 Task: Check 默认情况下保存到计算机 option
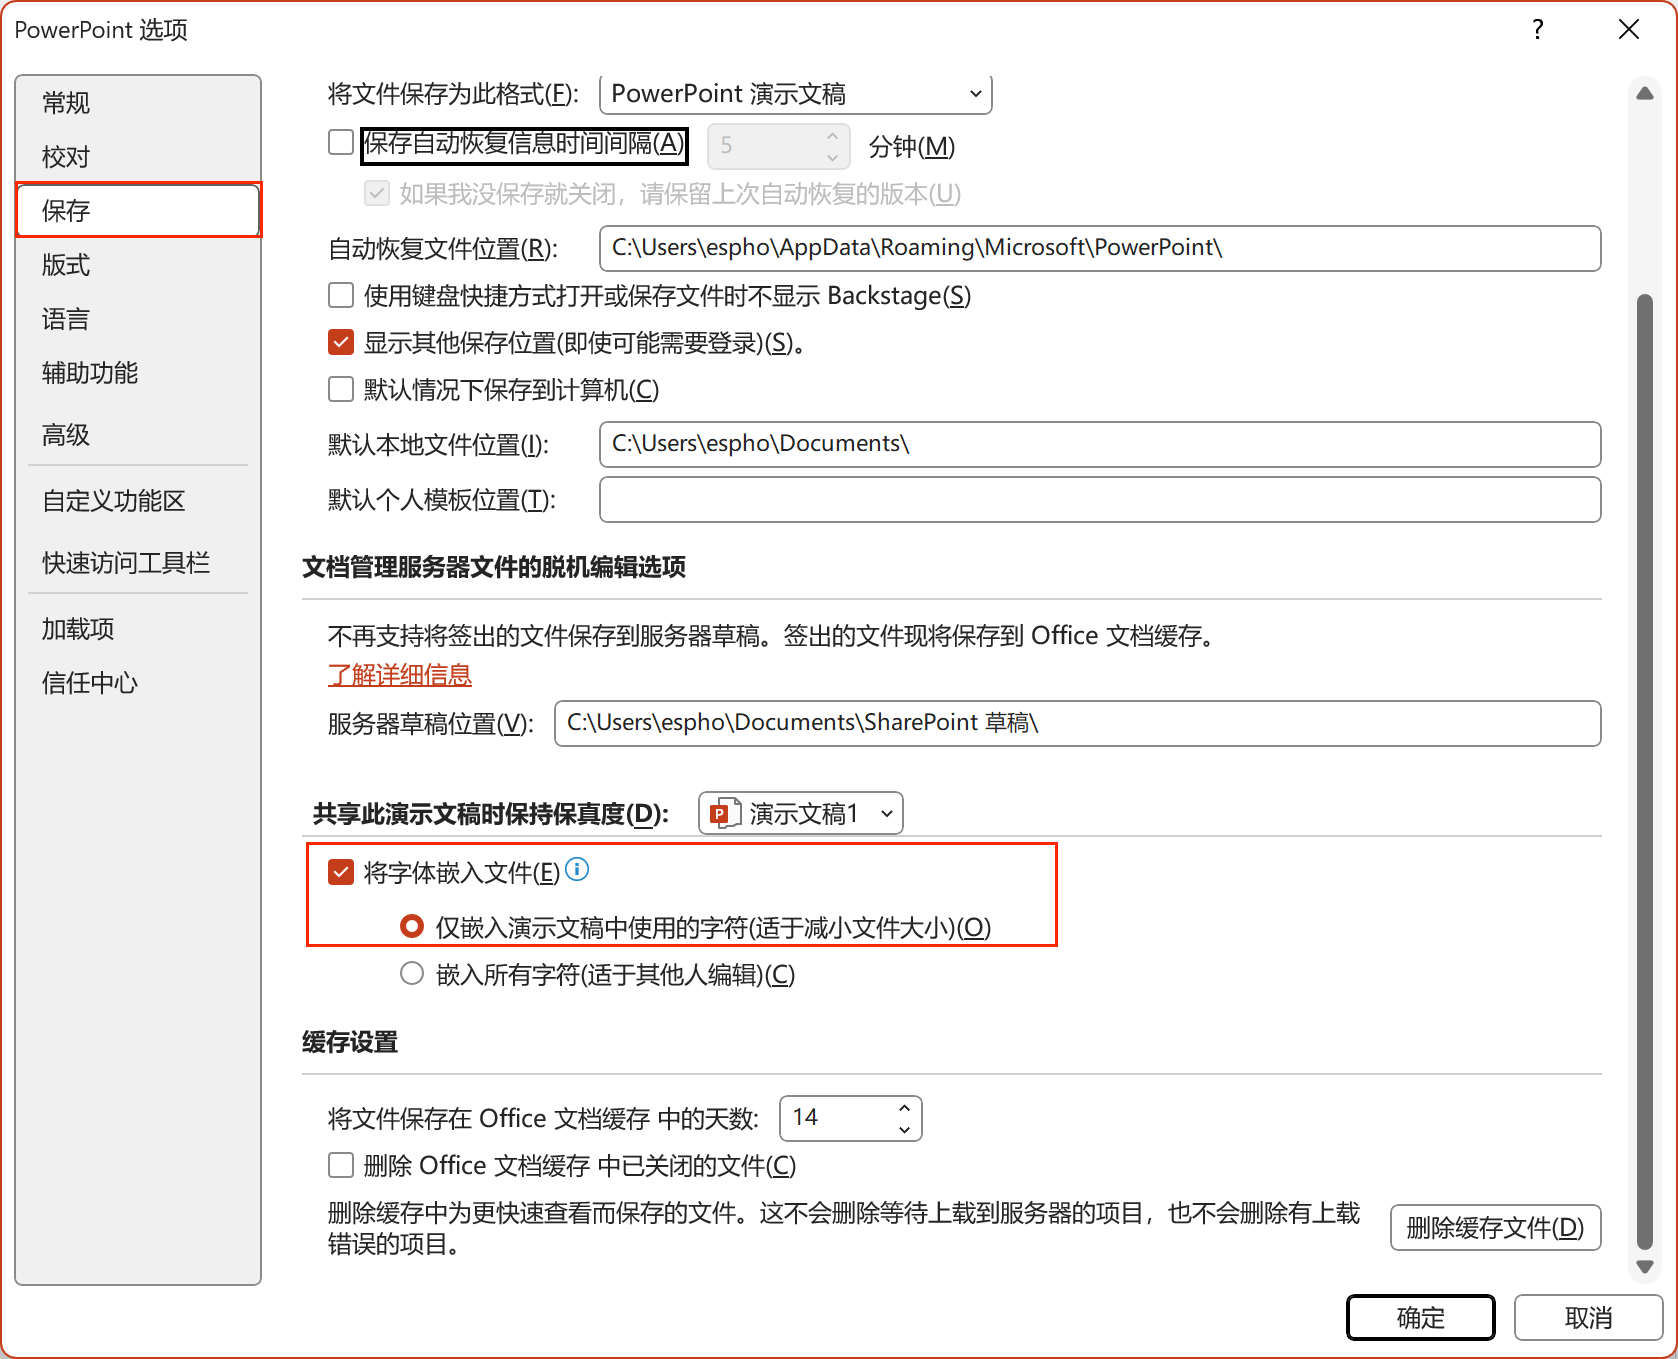tap(341, 389)
